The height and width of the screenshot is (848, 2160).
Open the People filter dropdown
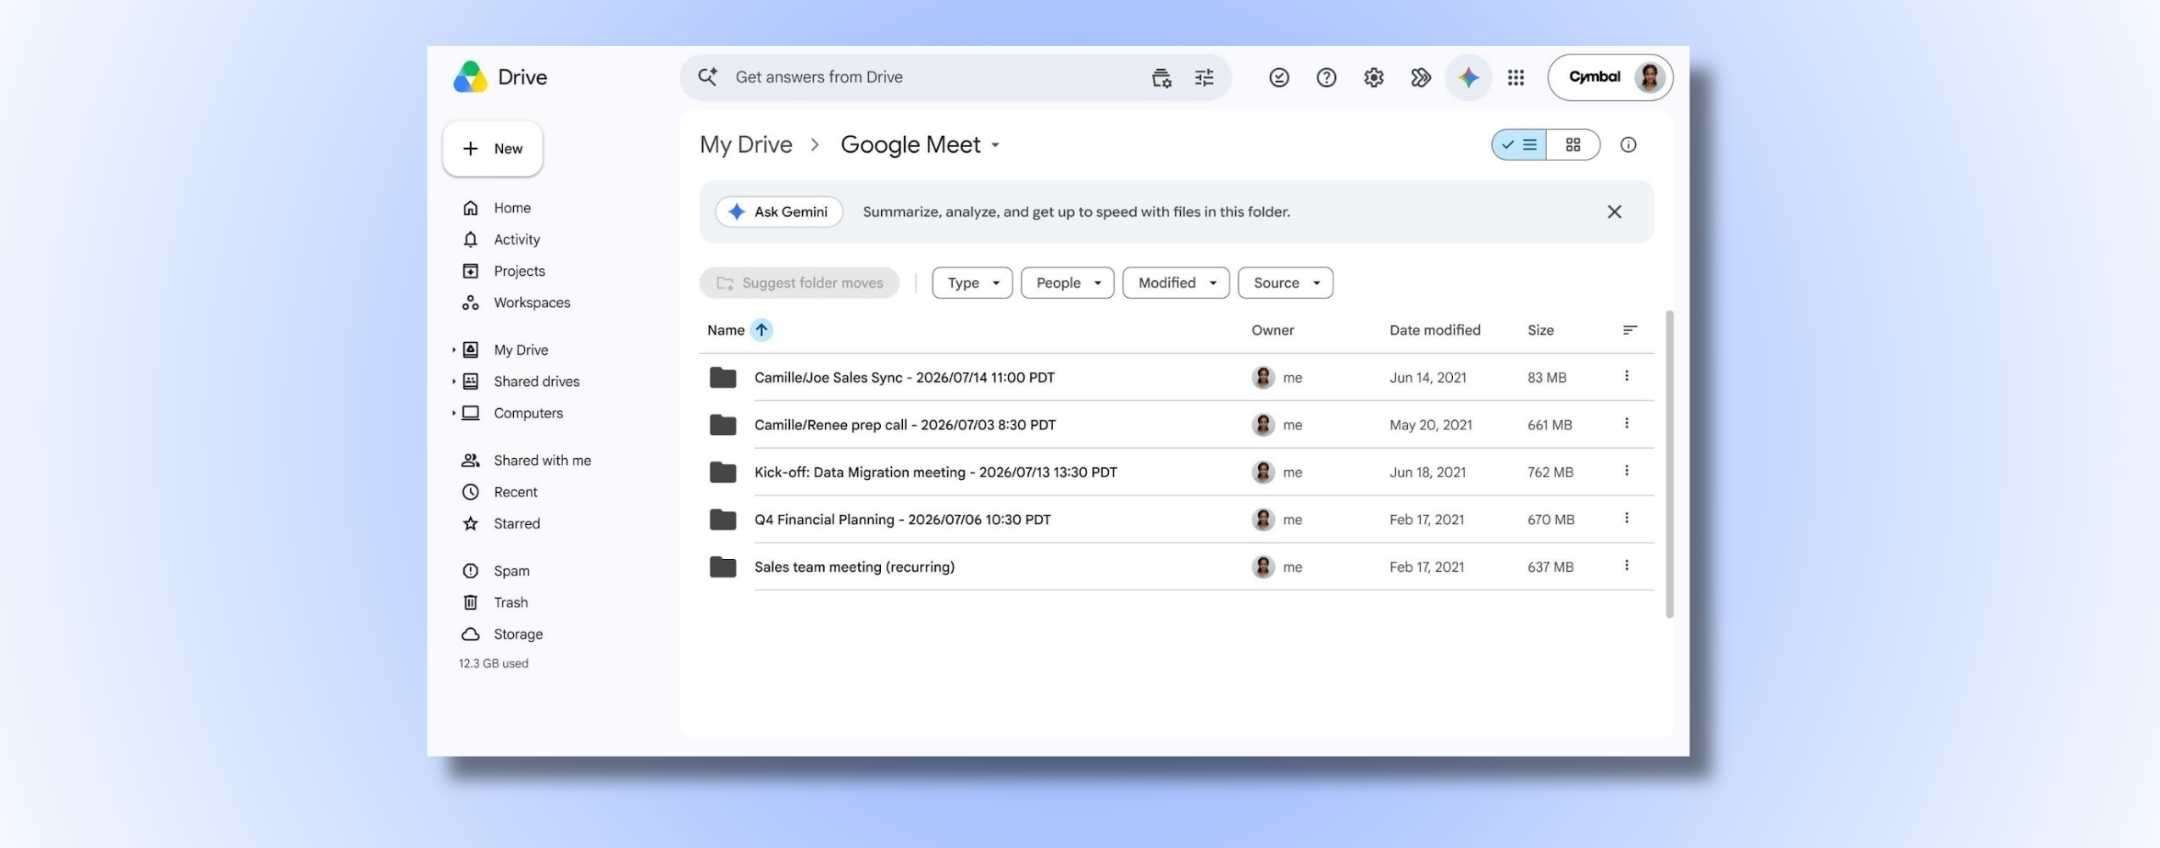[x=1067, y=283]
